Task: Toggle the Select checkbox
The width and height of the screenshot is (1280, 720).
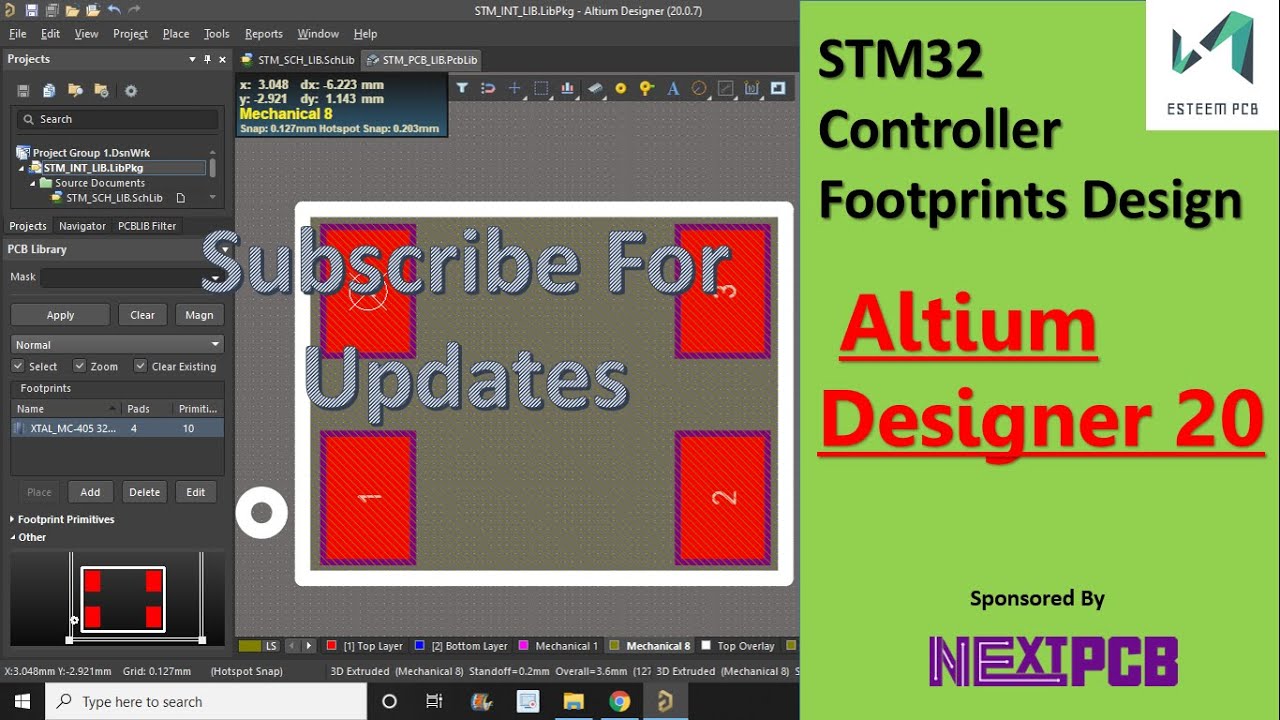Action: tap(17, 366)
